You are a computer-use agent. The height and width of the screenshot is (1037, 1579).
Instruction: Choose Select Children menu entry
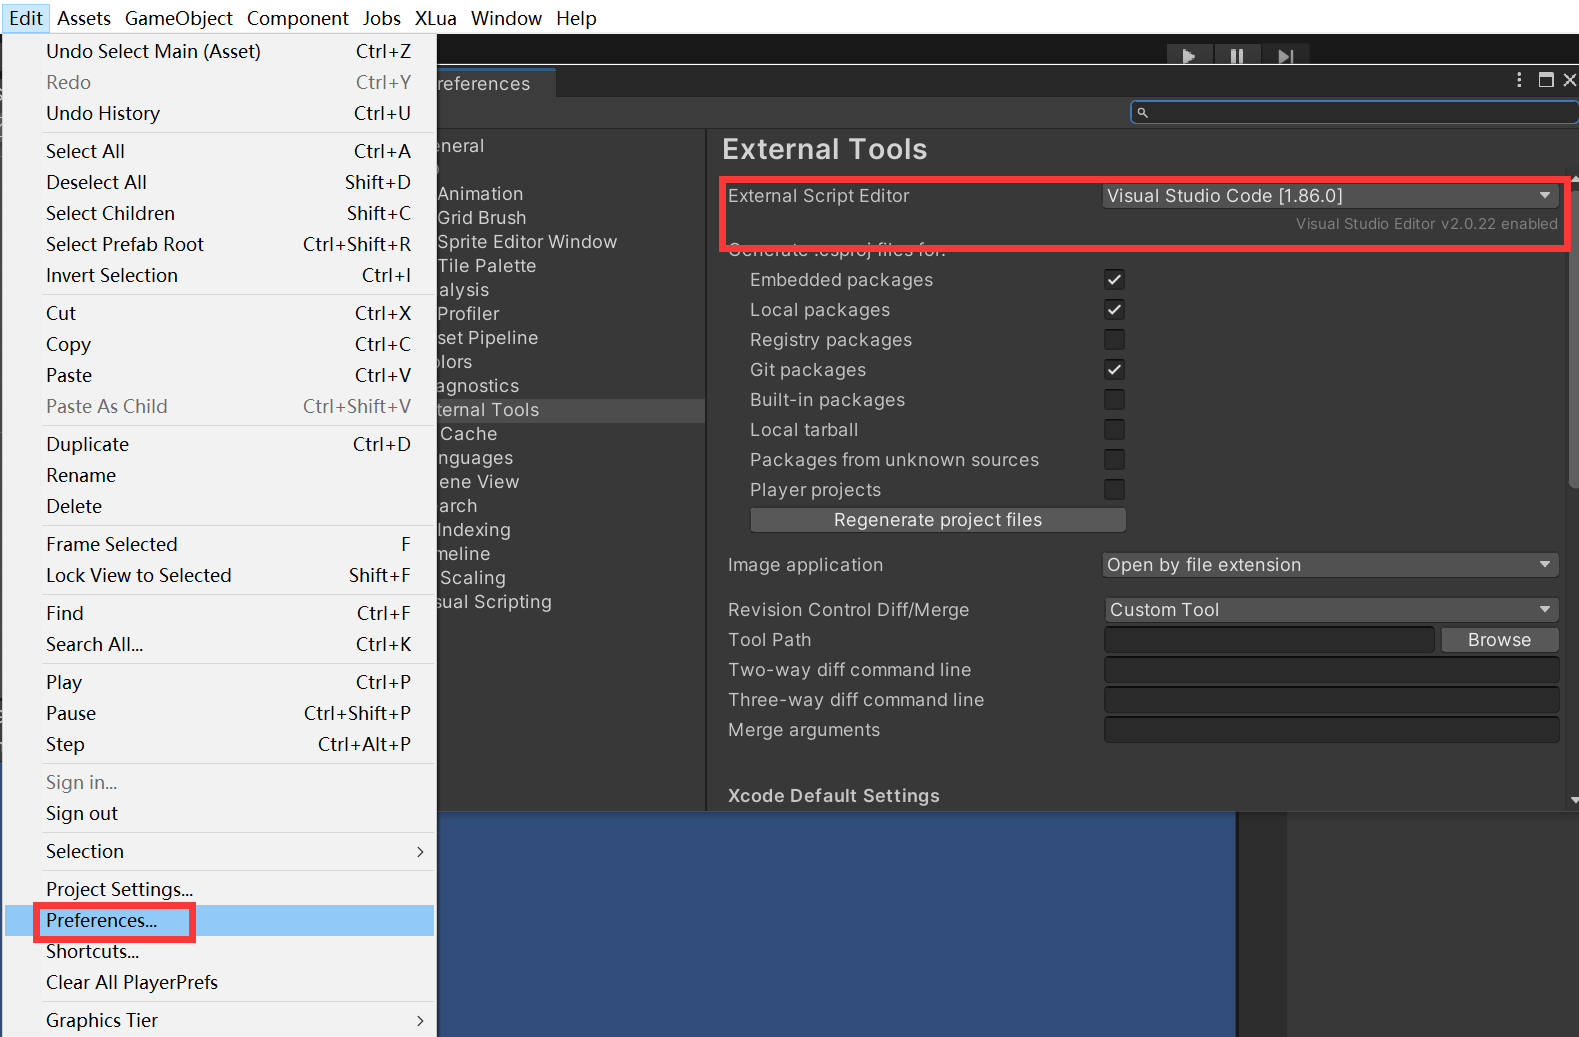click(220, 213)
